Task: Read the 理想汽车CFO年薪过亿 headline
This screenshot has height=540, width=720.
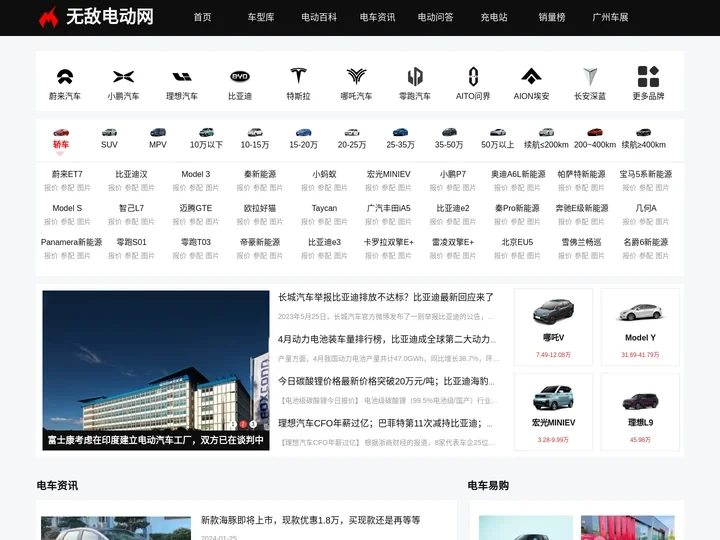Action: click(385, 423)
